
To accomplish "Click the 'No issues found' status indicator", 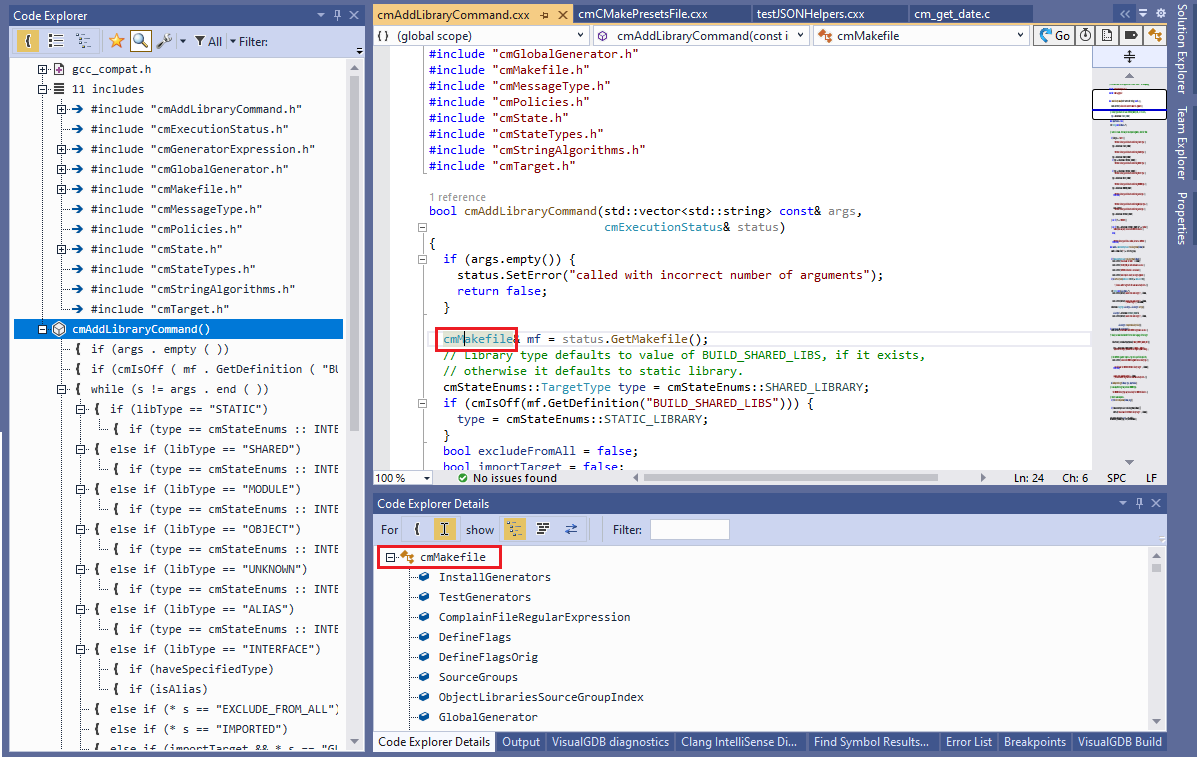I will point(508,478).
